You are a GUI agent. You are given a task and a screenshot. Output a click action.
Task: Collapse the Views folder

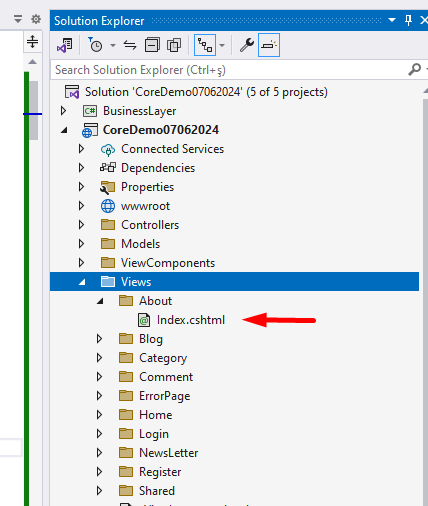tap(82, 282)
